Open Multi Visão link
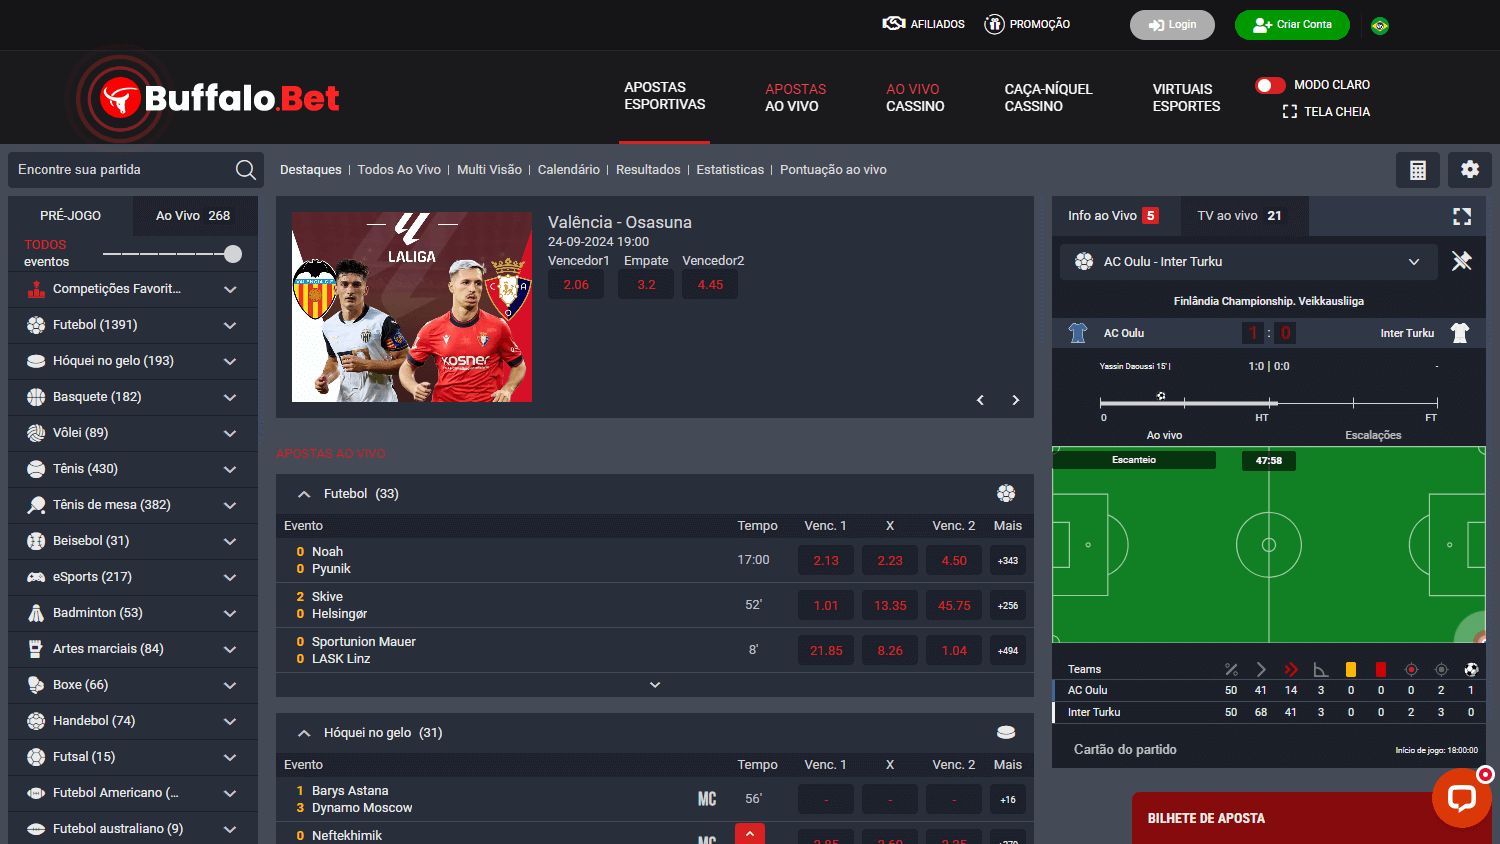This screenshot has width=1500, height=844. [489, 170]
